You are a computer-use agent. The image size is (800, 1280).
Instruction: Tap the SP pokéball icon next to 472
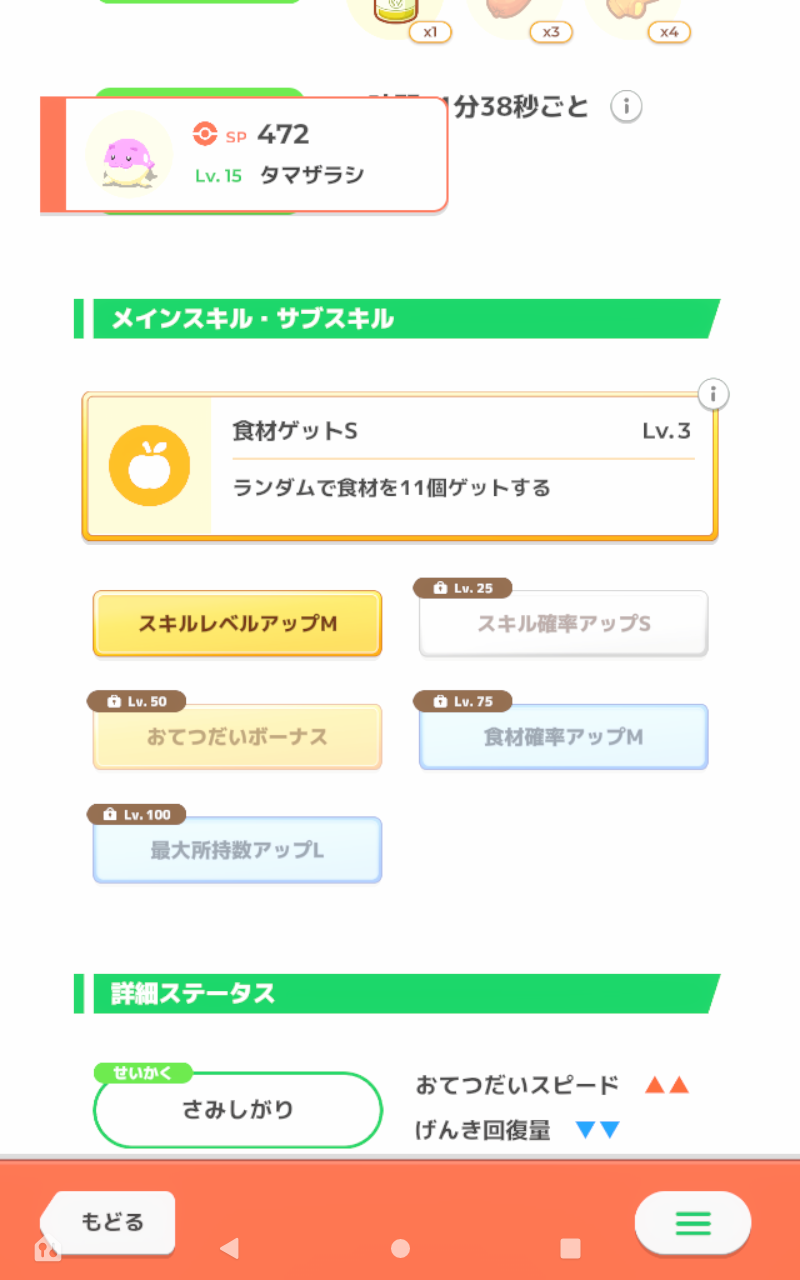(x=205, y=134)
